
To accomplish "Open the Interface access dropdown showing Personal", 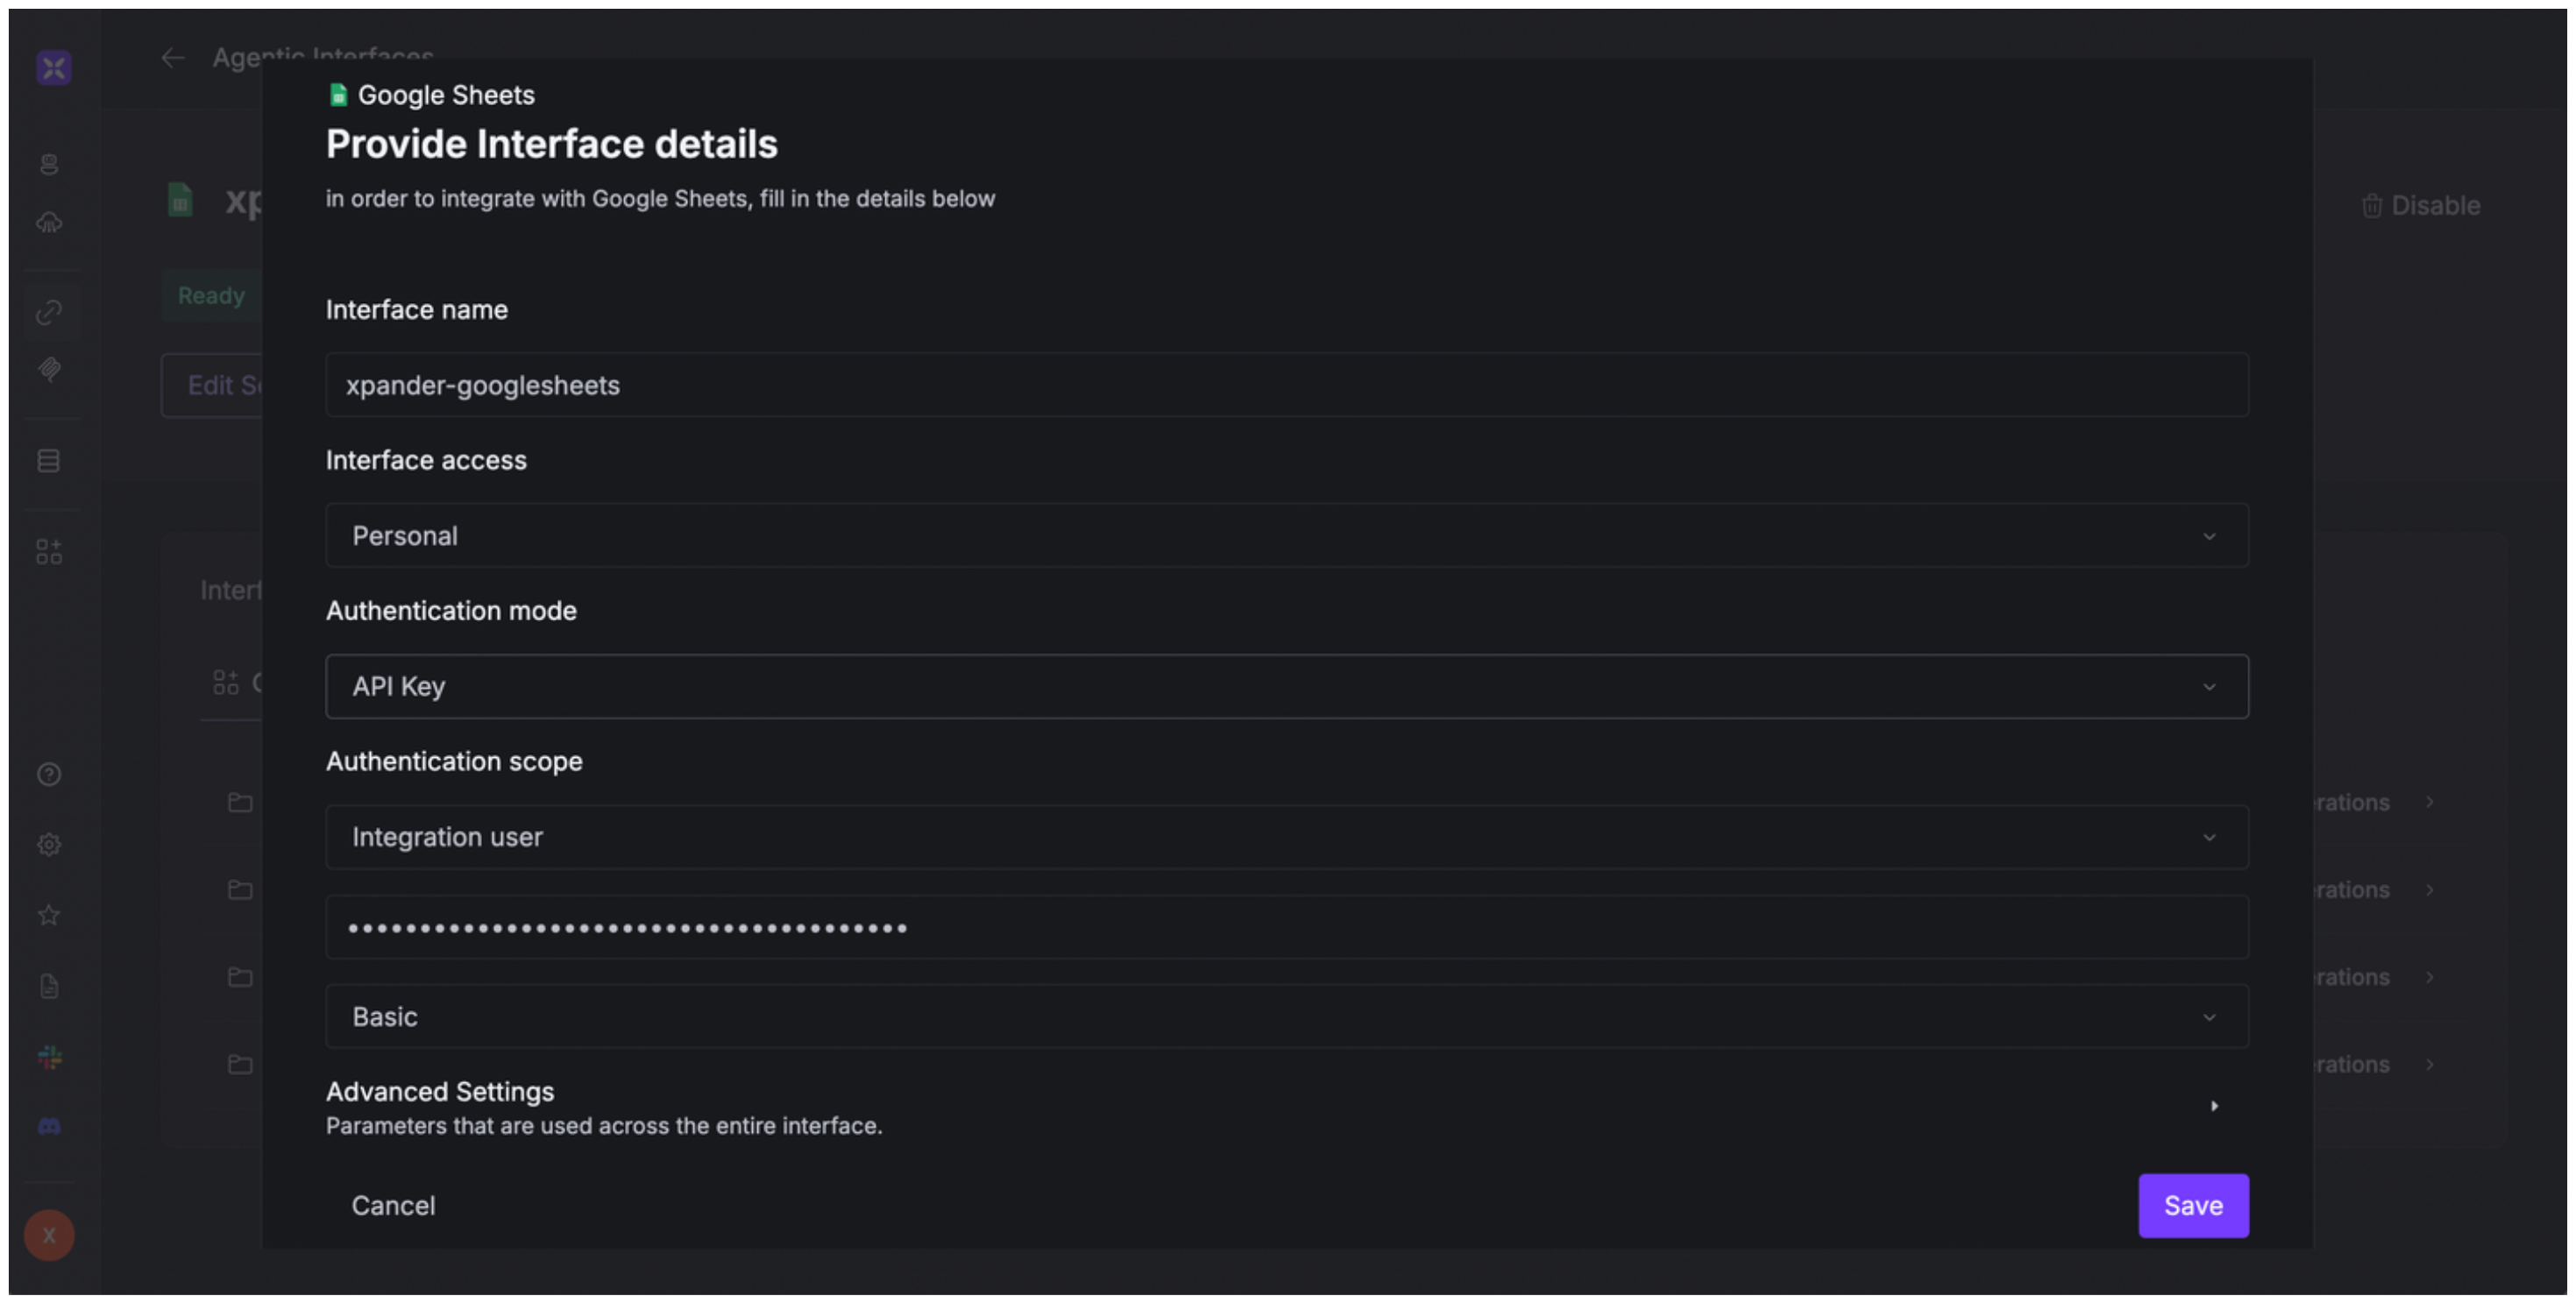I will 1286,536.
